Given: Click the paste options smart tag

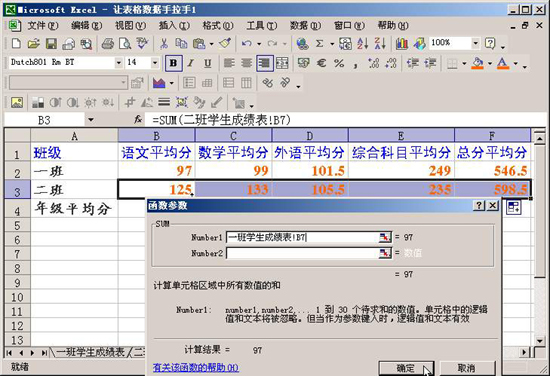Looking at the screenshot, I should [514, 207].
